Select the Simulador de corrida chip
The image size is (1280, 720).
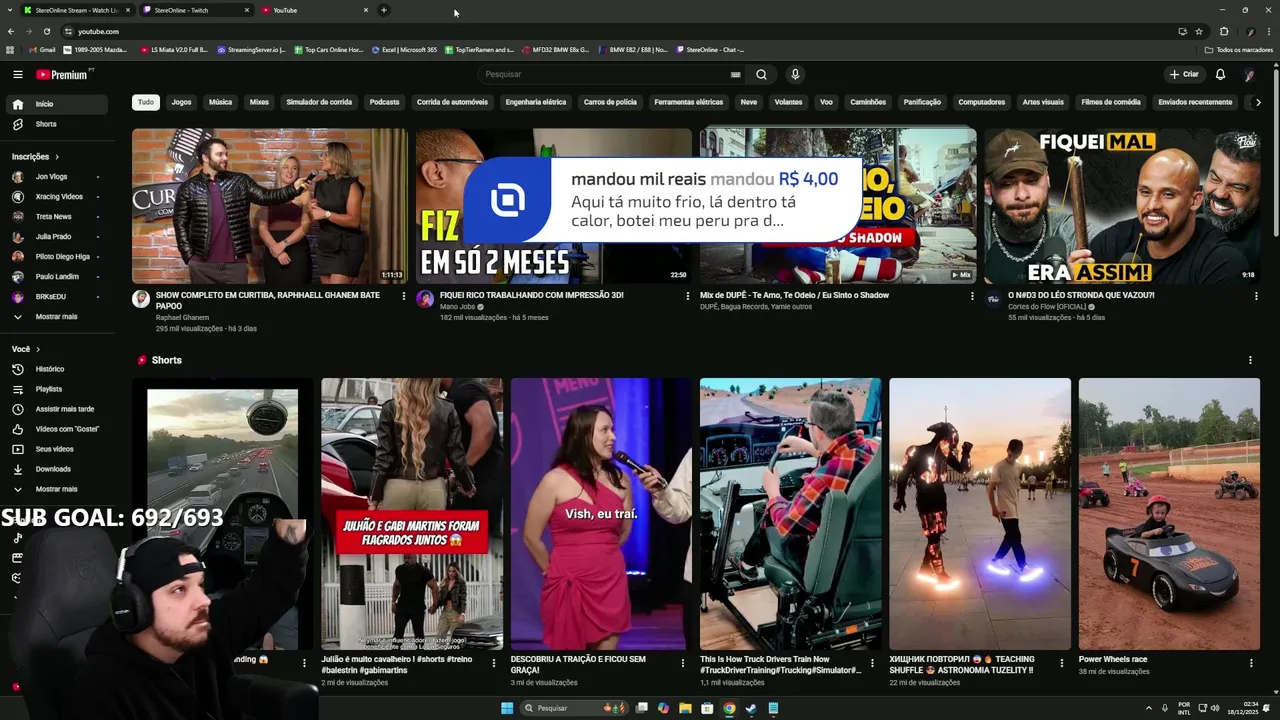[x=319, y=102]
